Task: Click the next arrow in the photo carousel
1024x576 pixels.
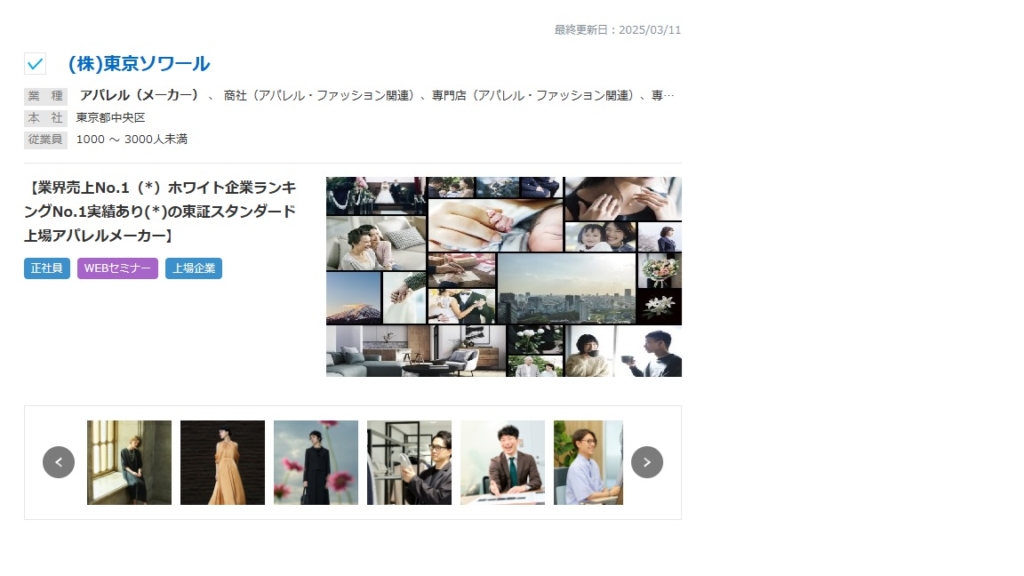Action: click(647, 462)
